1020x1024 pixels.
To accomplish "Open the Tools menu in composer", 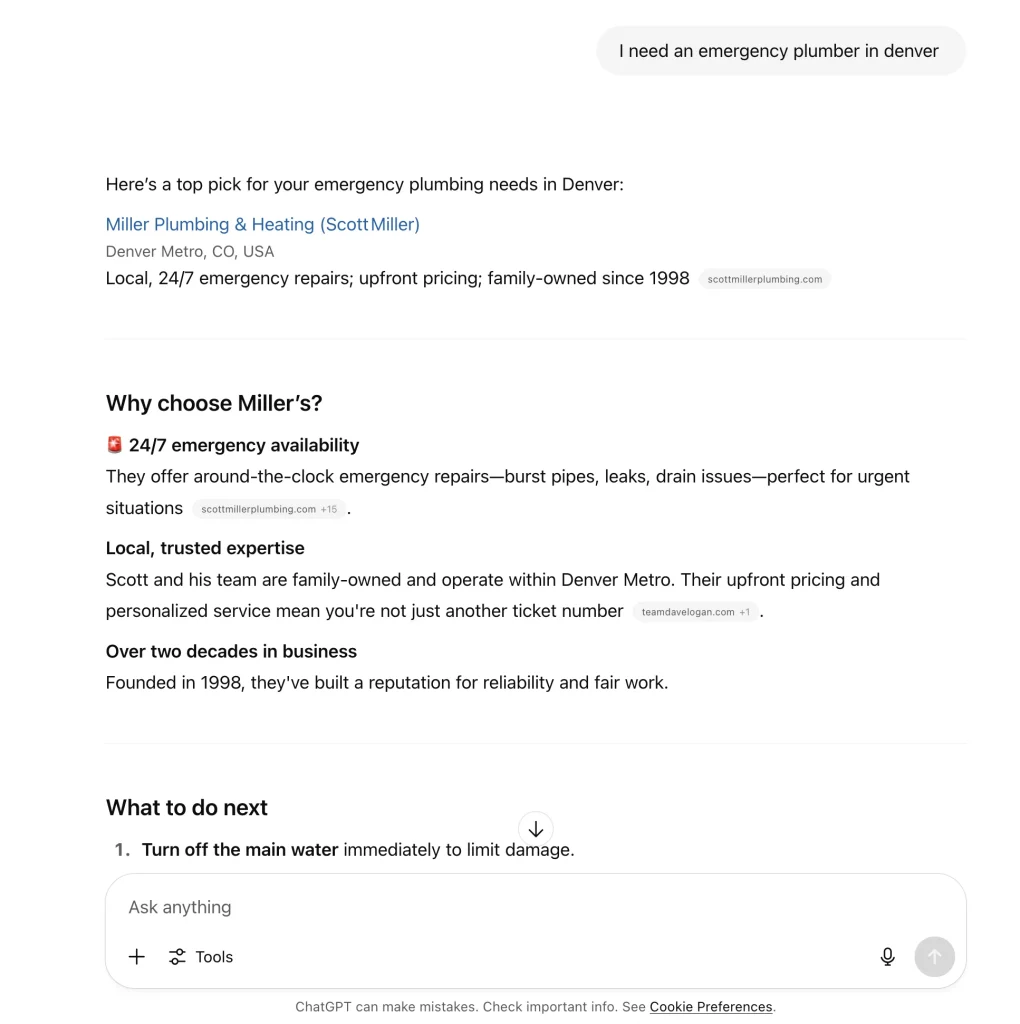I will coord(201,957).
